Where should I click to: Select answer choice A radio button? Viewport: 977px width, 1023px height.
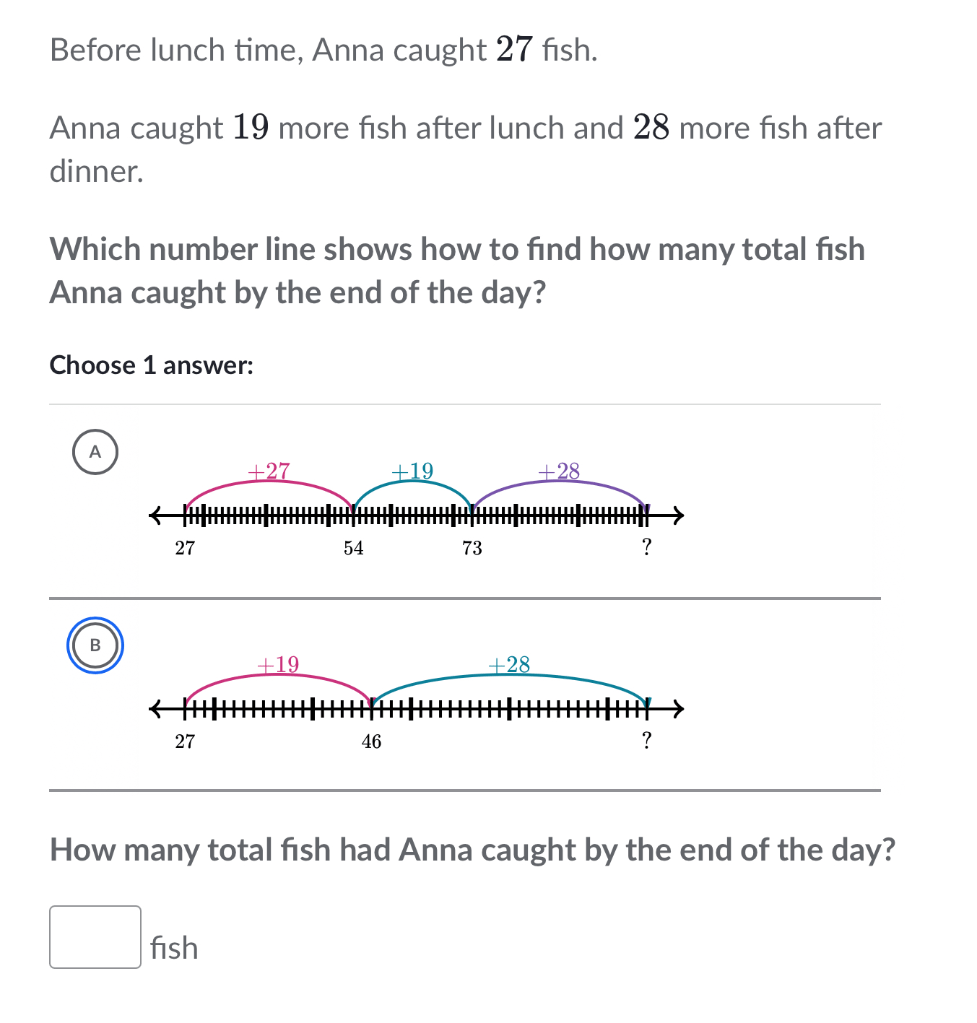[x=95, y=452]
